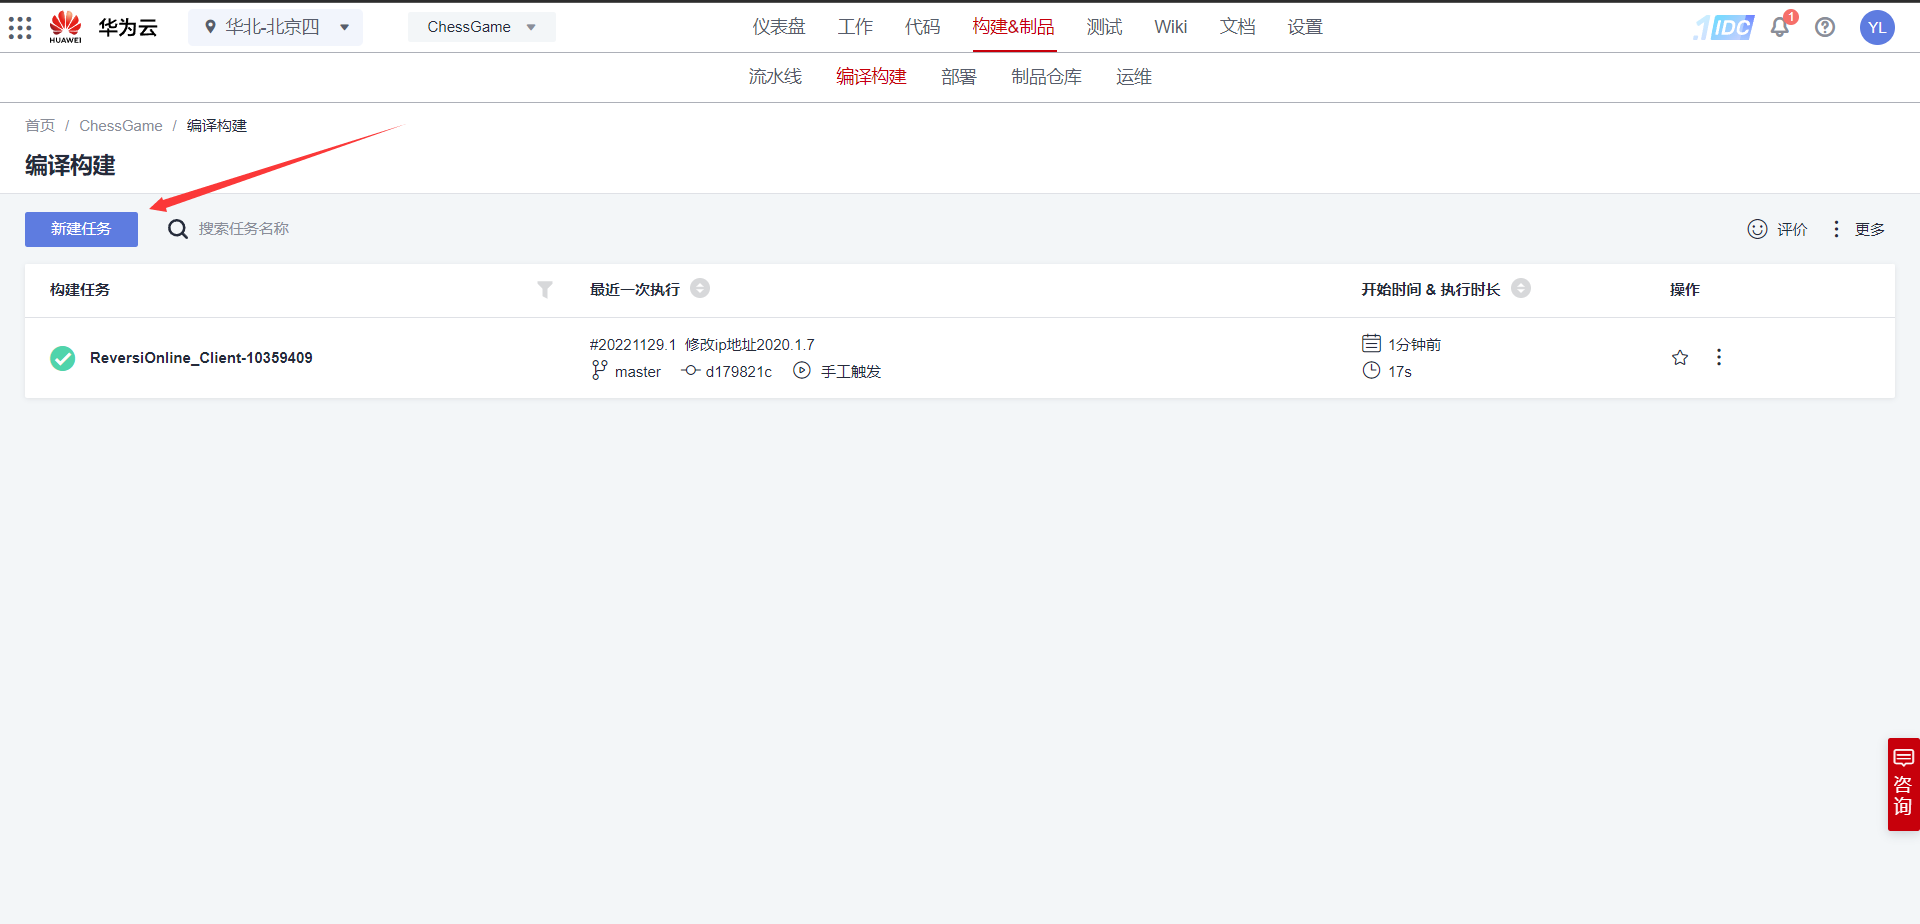The height and width of the screenshot is (924, 1920).
Task: Favorite the ReversiOnline_Client task with star
Action: coord(1680,357)
